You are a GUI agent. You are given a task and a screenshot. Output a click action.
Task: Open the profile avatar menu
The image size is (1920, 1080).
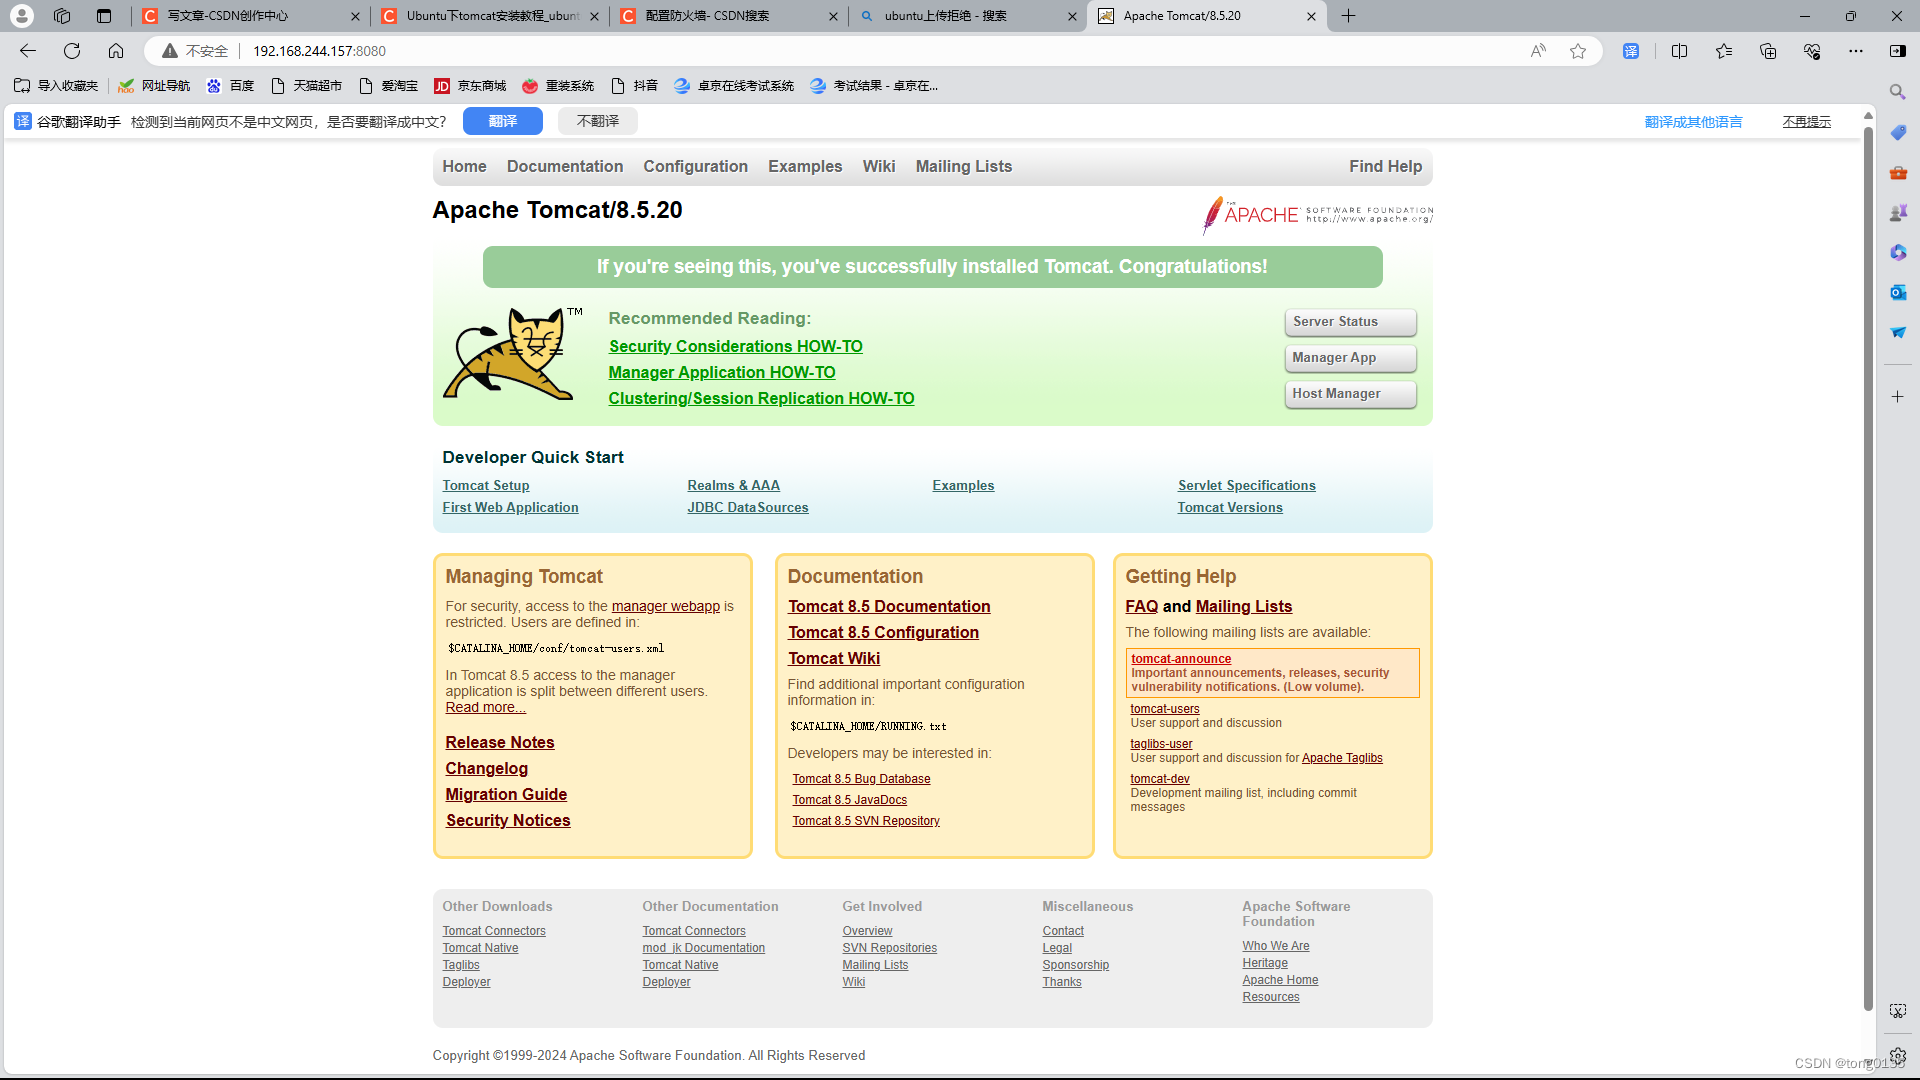click(x=22, y=16)
